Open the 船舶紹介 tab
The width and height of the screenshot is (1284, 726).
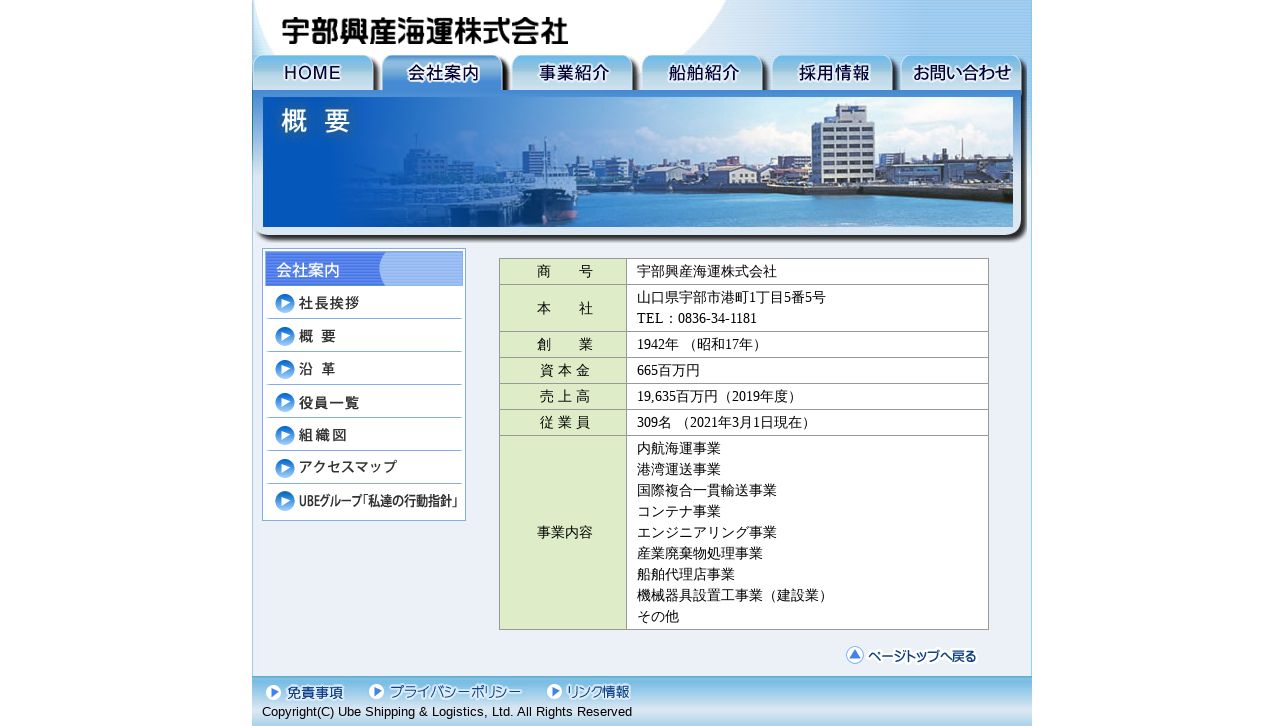click(x=703, y=73)
